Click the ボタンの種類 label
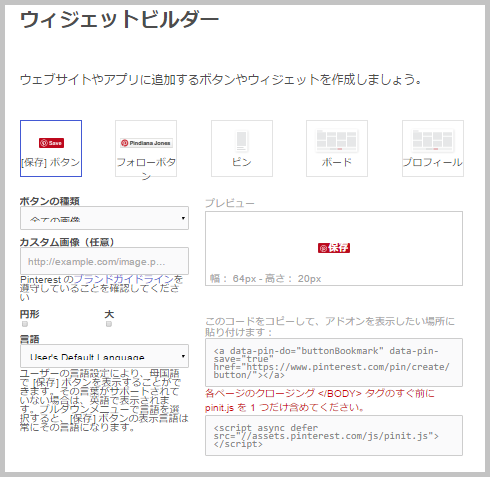Screen dimensions: 490x477 pyautogui.click(x=50, y=201)
